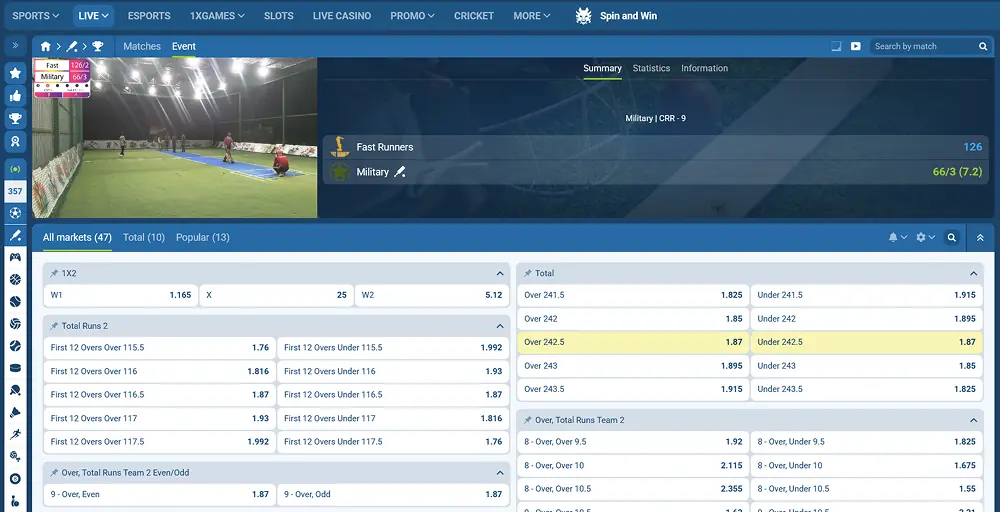Pin the Total market

click(x=527, y=274)
